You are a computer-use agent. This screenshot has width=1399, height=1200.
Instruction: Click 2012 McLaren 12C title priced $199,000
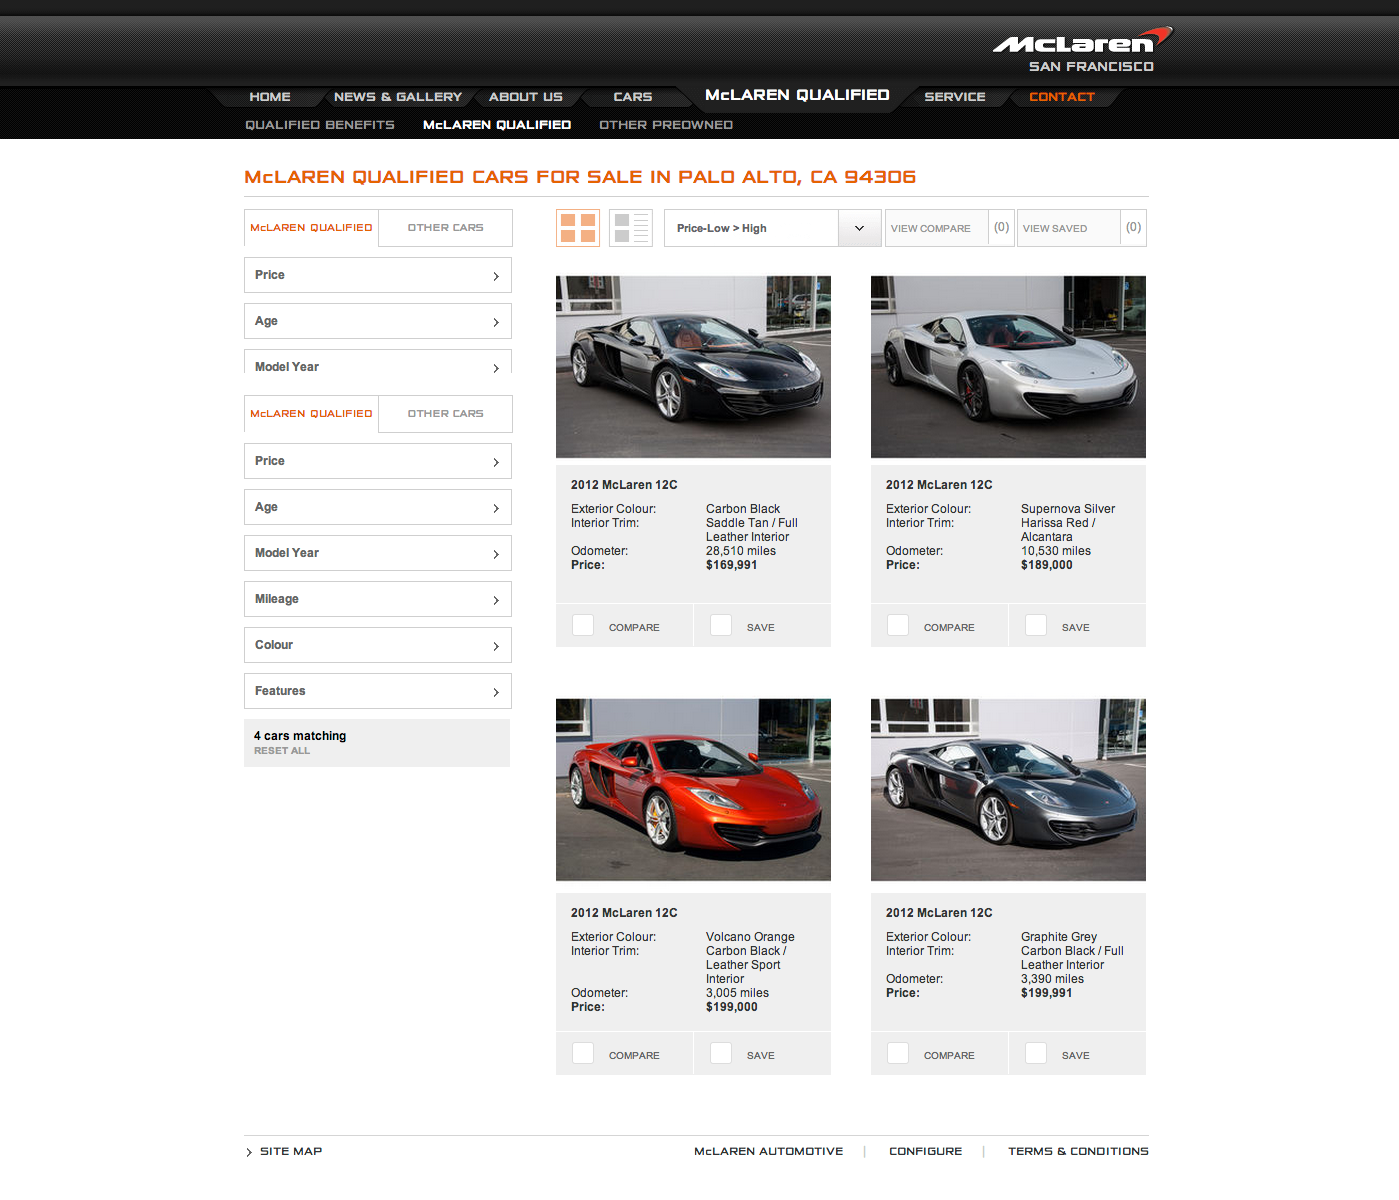pos(624,913)
